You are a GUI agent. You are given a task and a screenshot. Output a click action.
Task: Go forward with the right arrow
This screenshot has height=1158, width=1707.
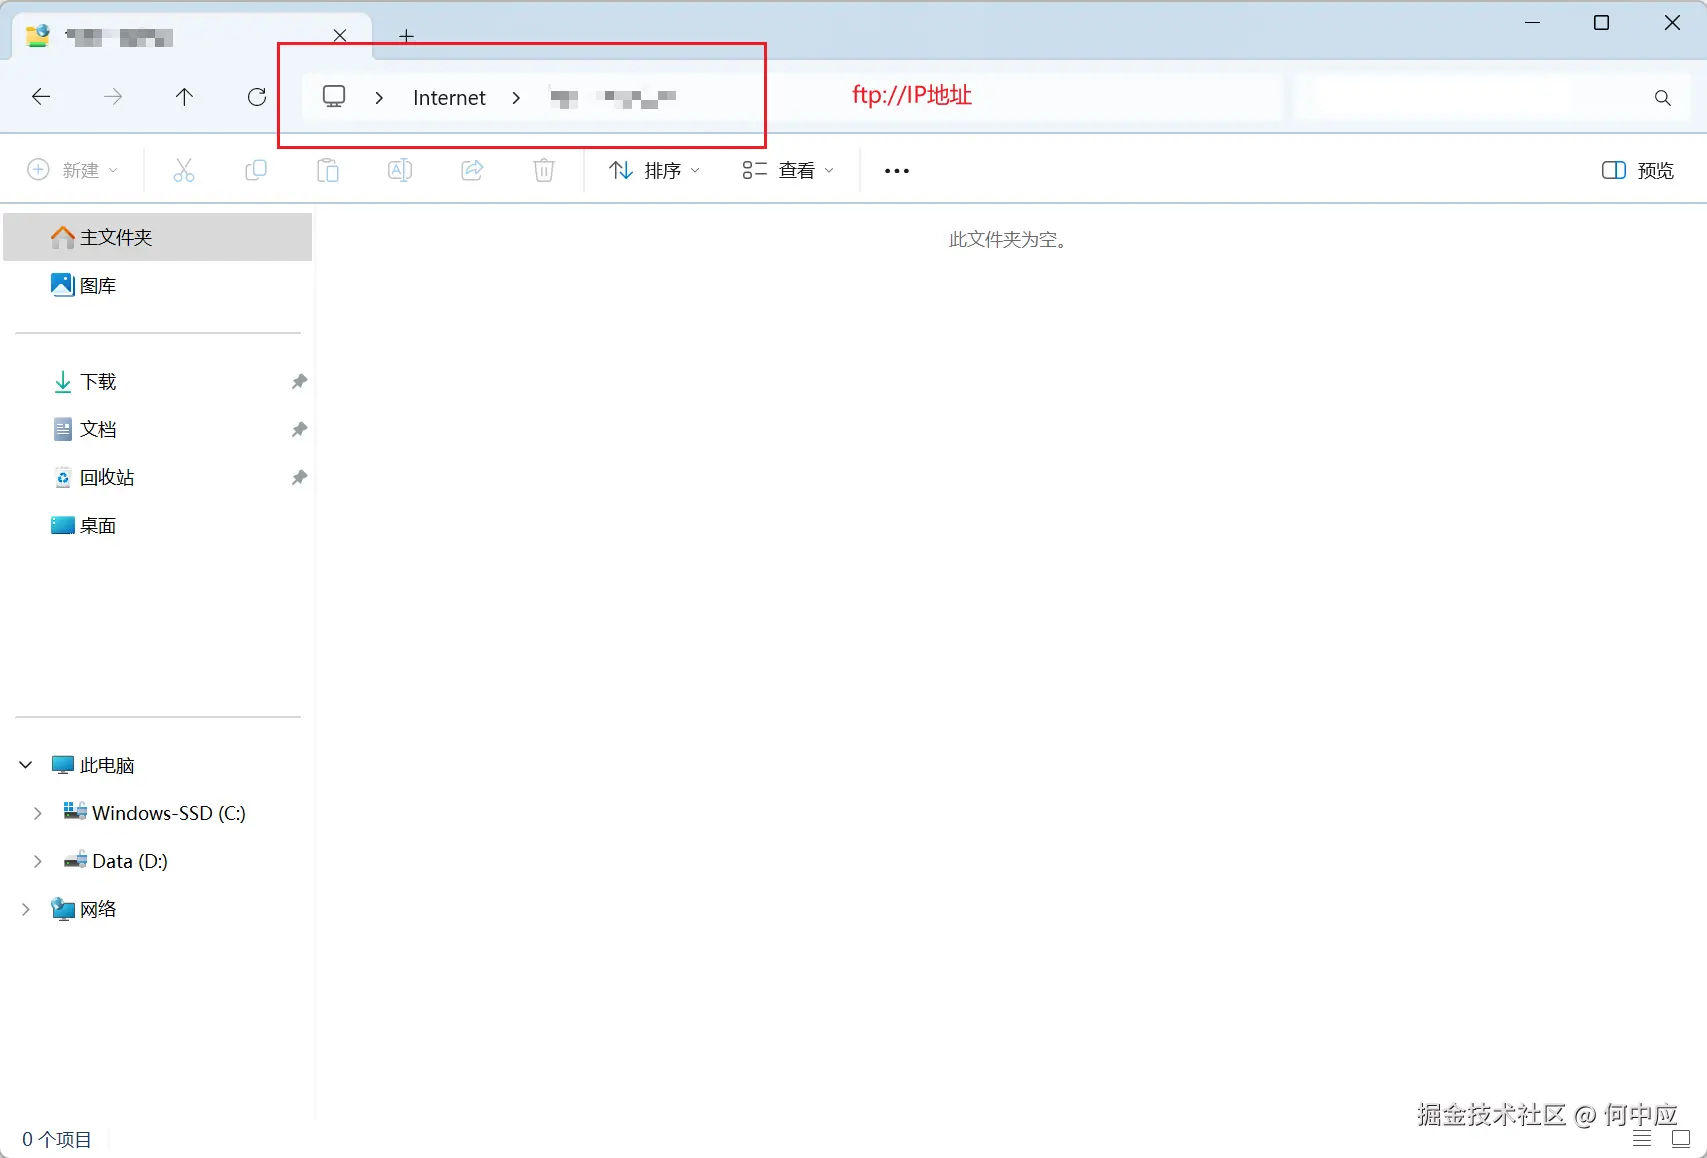tap(113, 97)
